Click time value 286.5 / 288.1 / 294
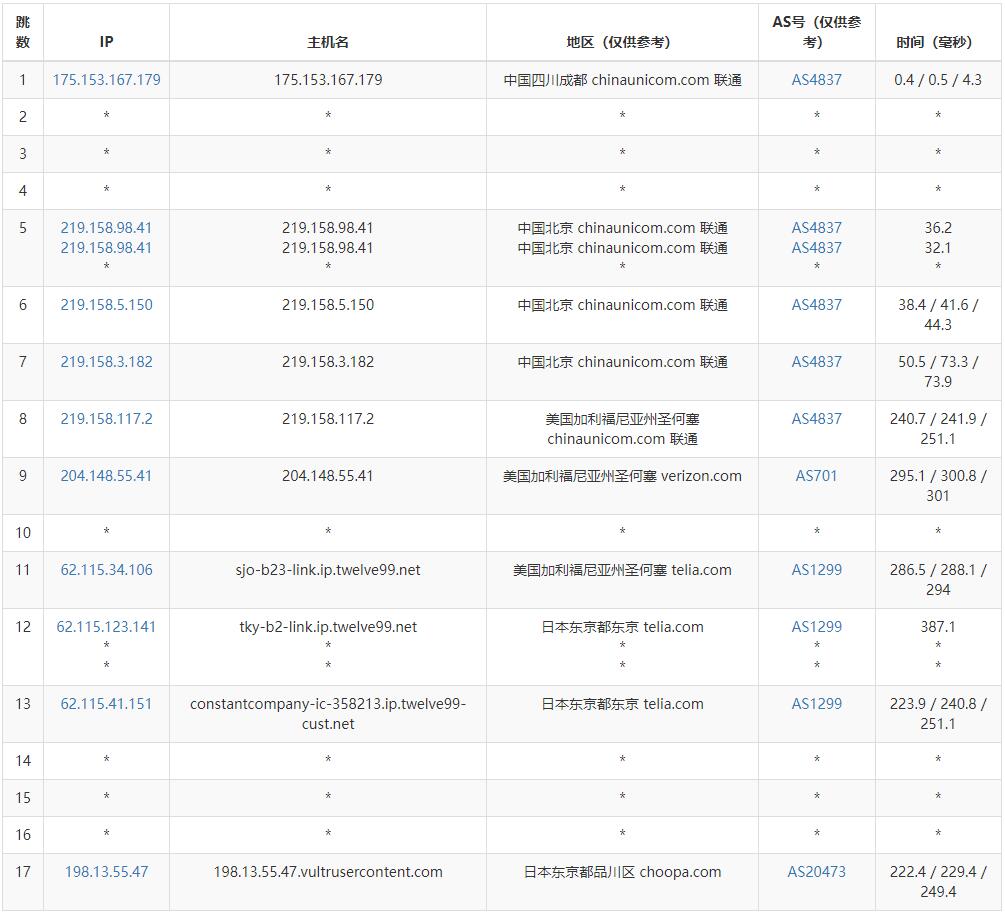 click(938, 579)
